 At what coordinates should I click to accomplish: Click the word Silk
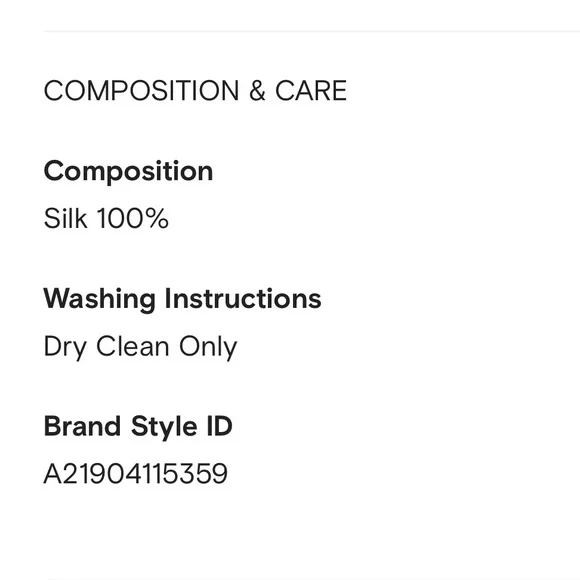click(65, 218)
